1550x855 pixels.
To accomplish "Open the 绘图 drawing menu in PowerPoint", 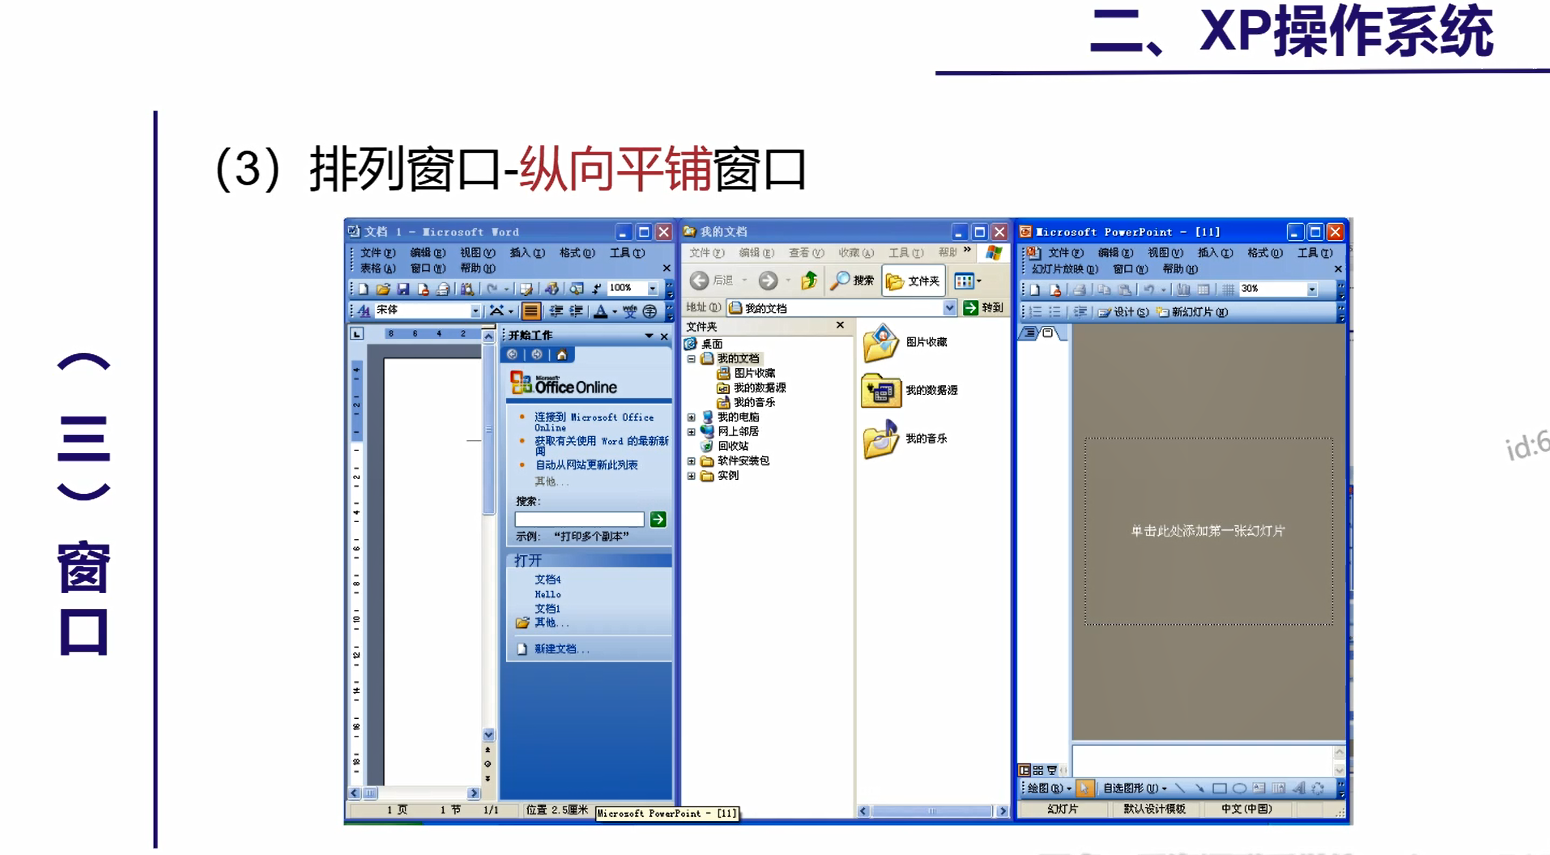I will pos(1048,789).
